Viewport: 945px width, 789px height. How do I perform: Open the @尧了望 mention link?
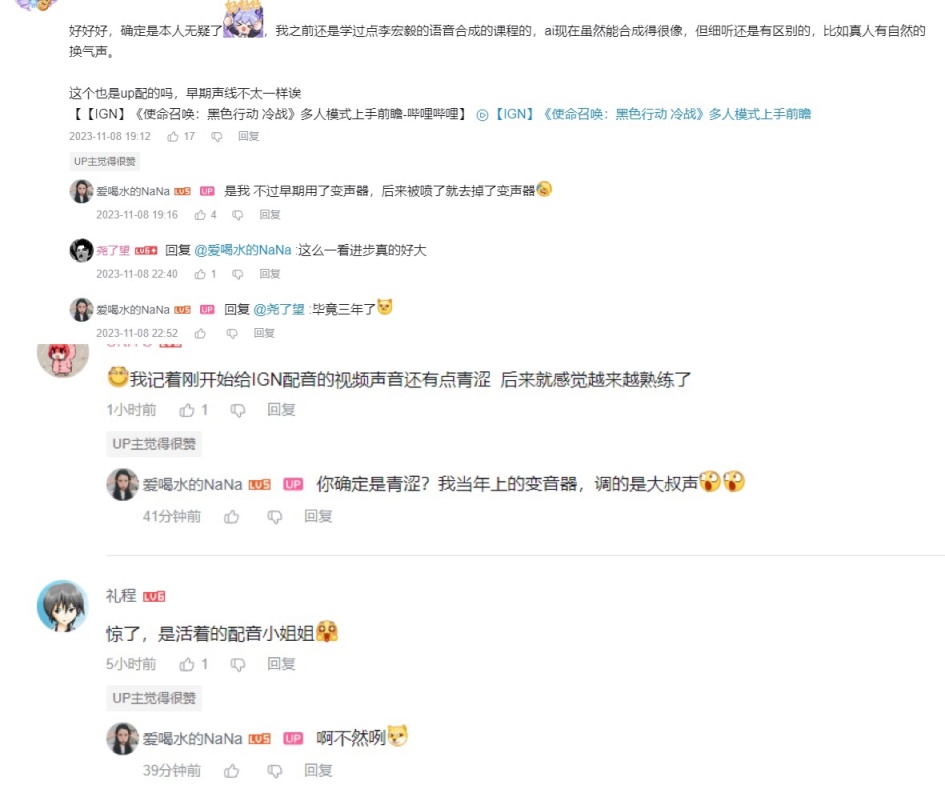[278, 309]
